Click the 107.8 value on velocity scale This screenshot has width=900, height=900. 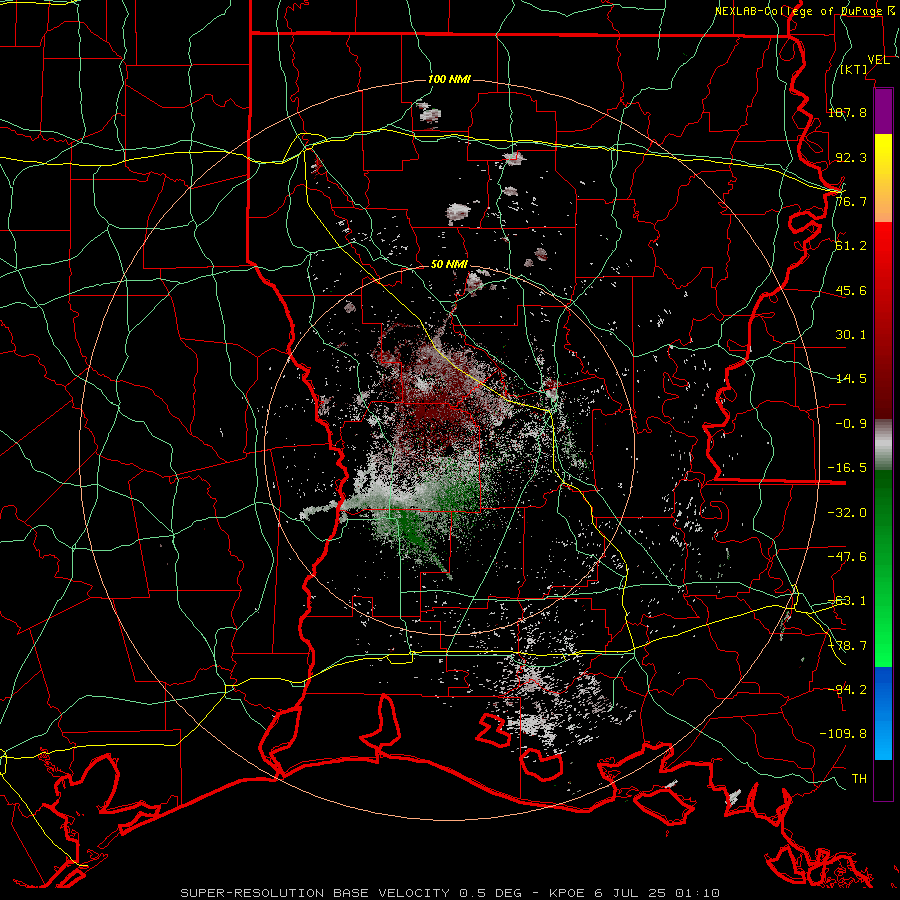(x=847, y=112)
